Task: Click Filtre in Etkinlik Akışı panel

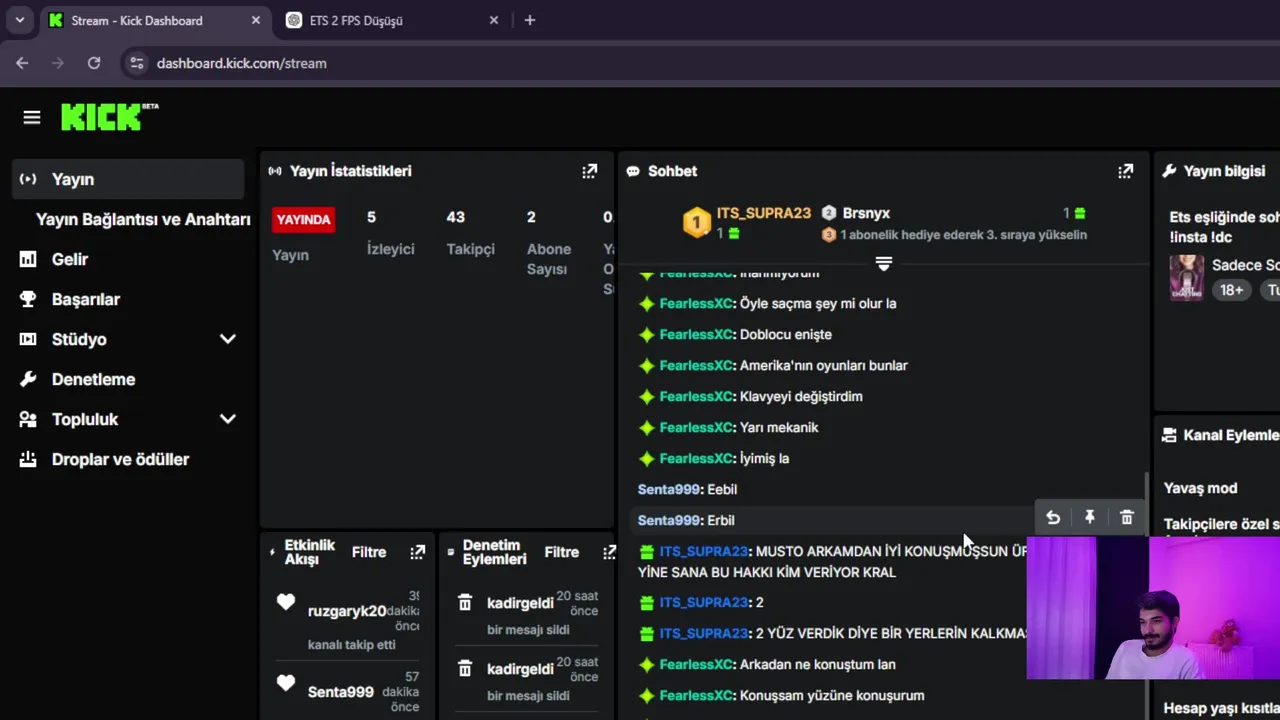Action: click(369, 552)
